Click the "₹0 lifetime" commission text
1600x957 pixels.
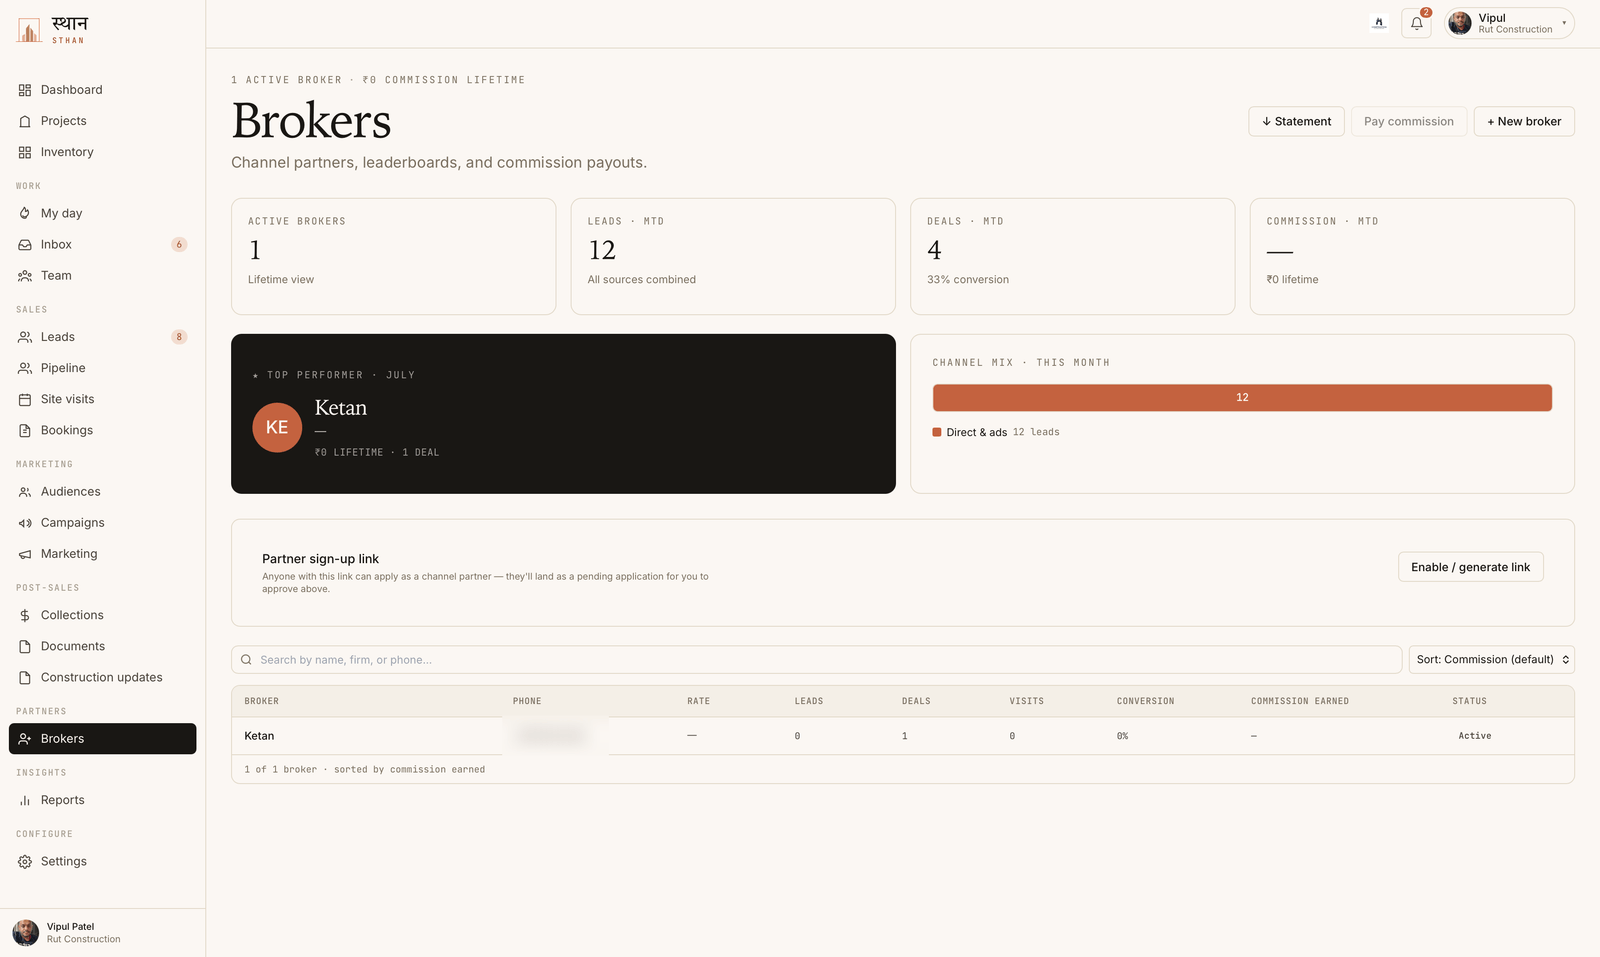pyautogui.click(x=1292, y=280)
